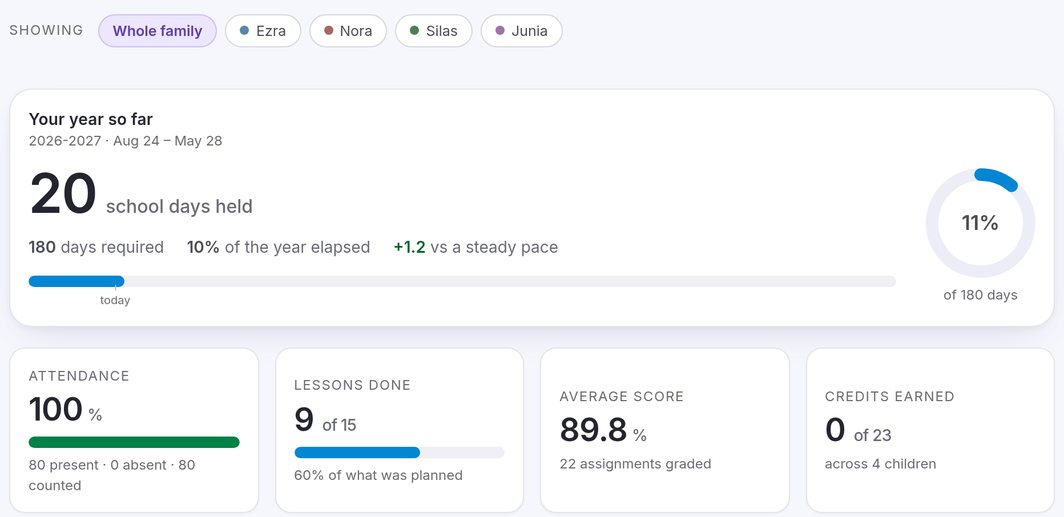Screen dimensions: 1064x517
Task: Filter the dashboard to Silas
Action: coord(434,31)
